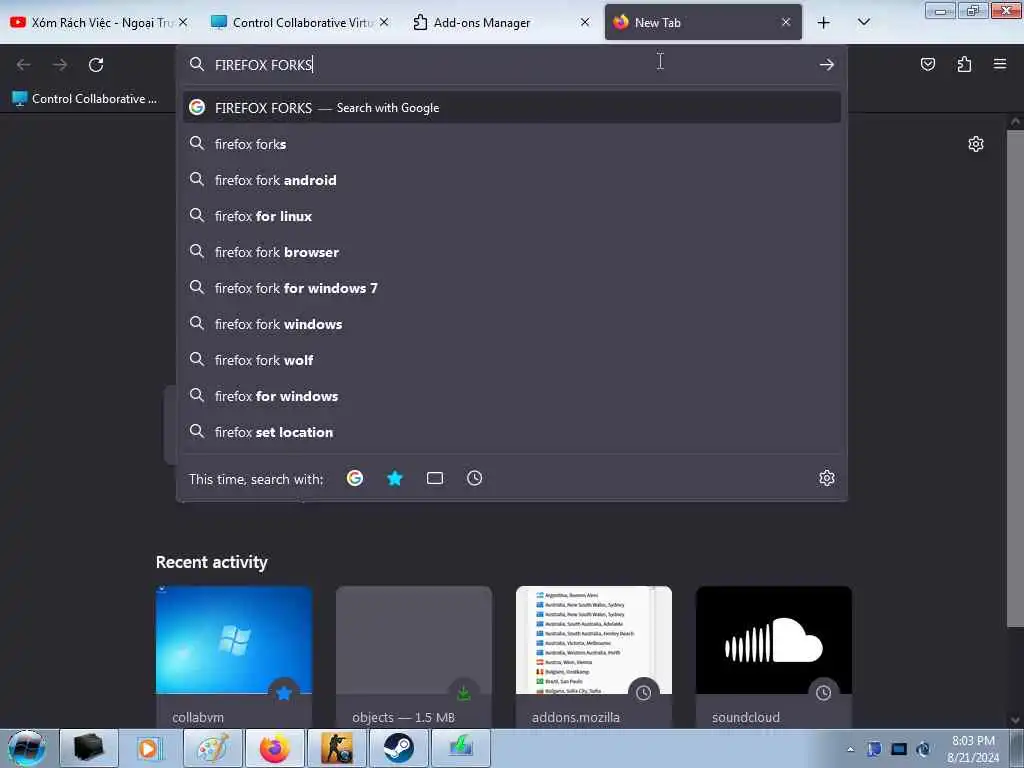Pick suggestion firefox fork browser
Screen dimensions: 1024x768
pyautogui.click(x=512, y=251)
